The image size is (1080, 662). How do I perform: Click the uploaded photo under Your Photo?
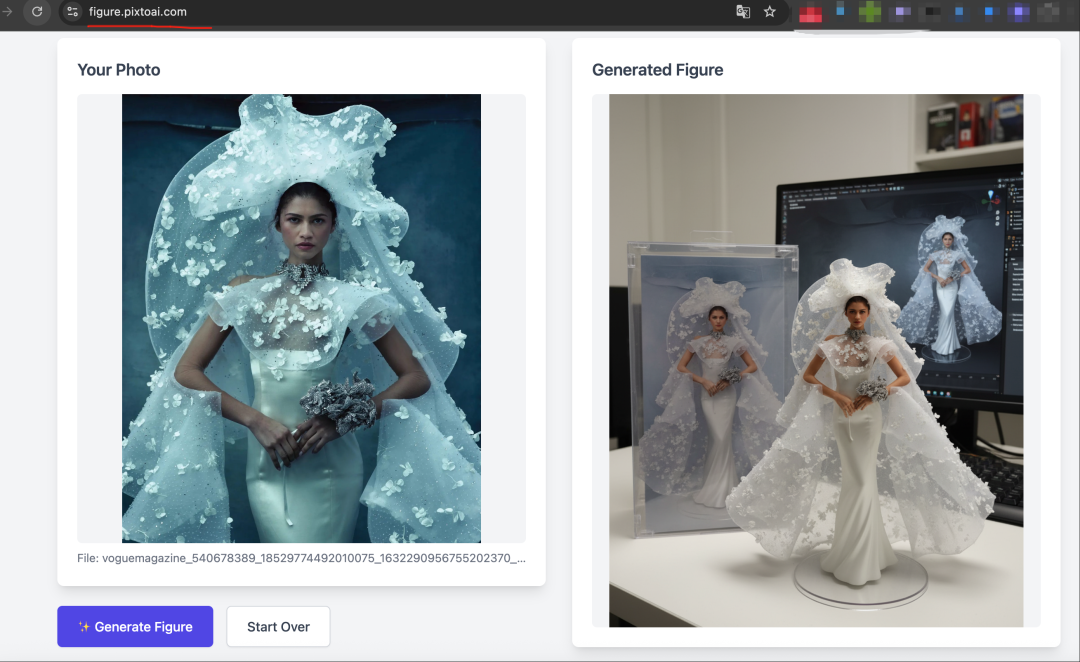coord(301,318)
